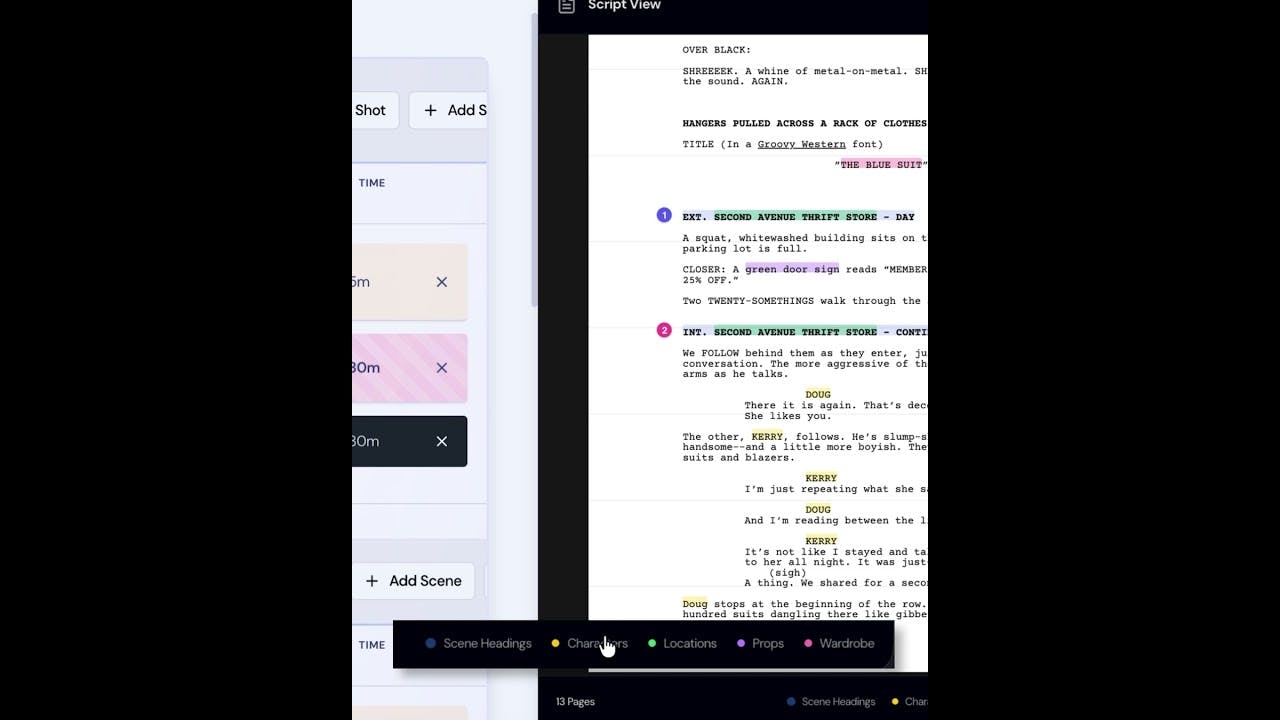Remove the dark strip with X icon
The width and height of the screenshot is (1280, 720).
click(441, 441)
